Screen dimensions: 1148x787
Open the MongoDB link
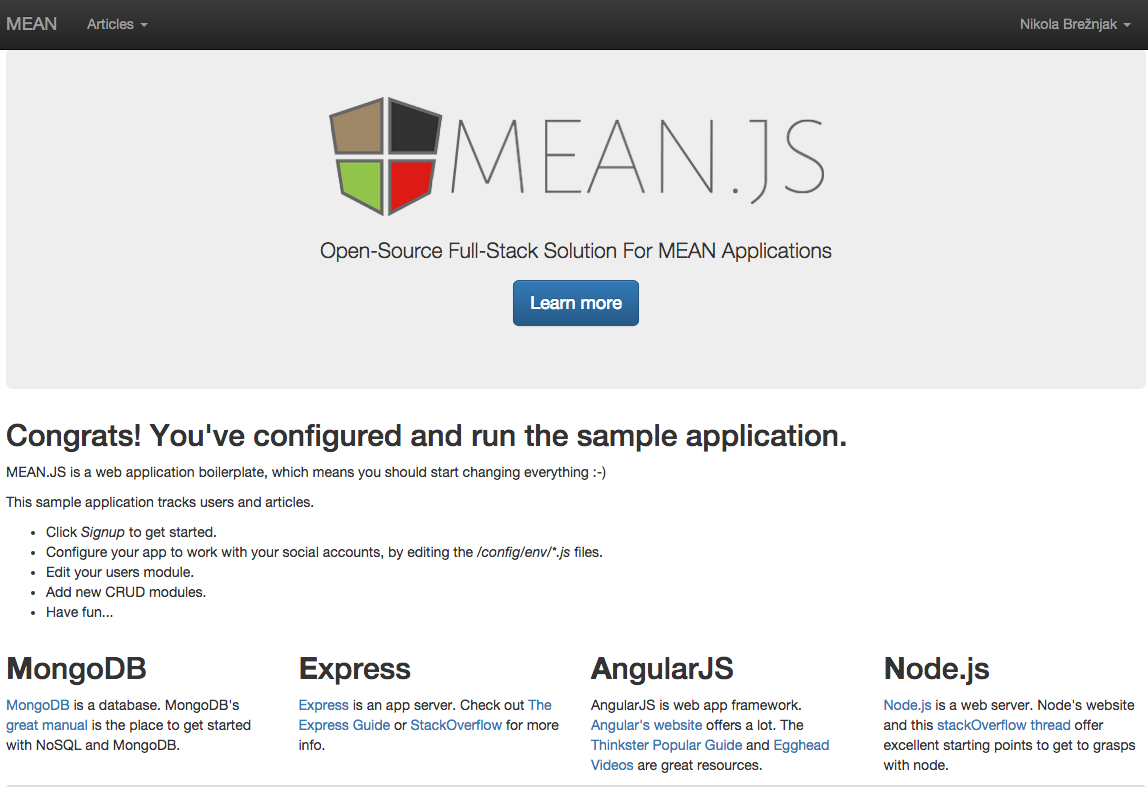[x=38, y=705]
